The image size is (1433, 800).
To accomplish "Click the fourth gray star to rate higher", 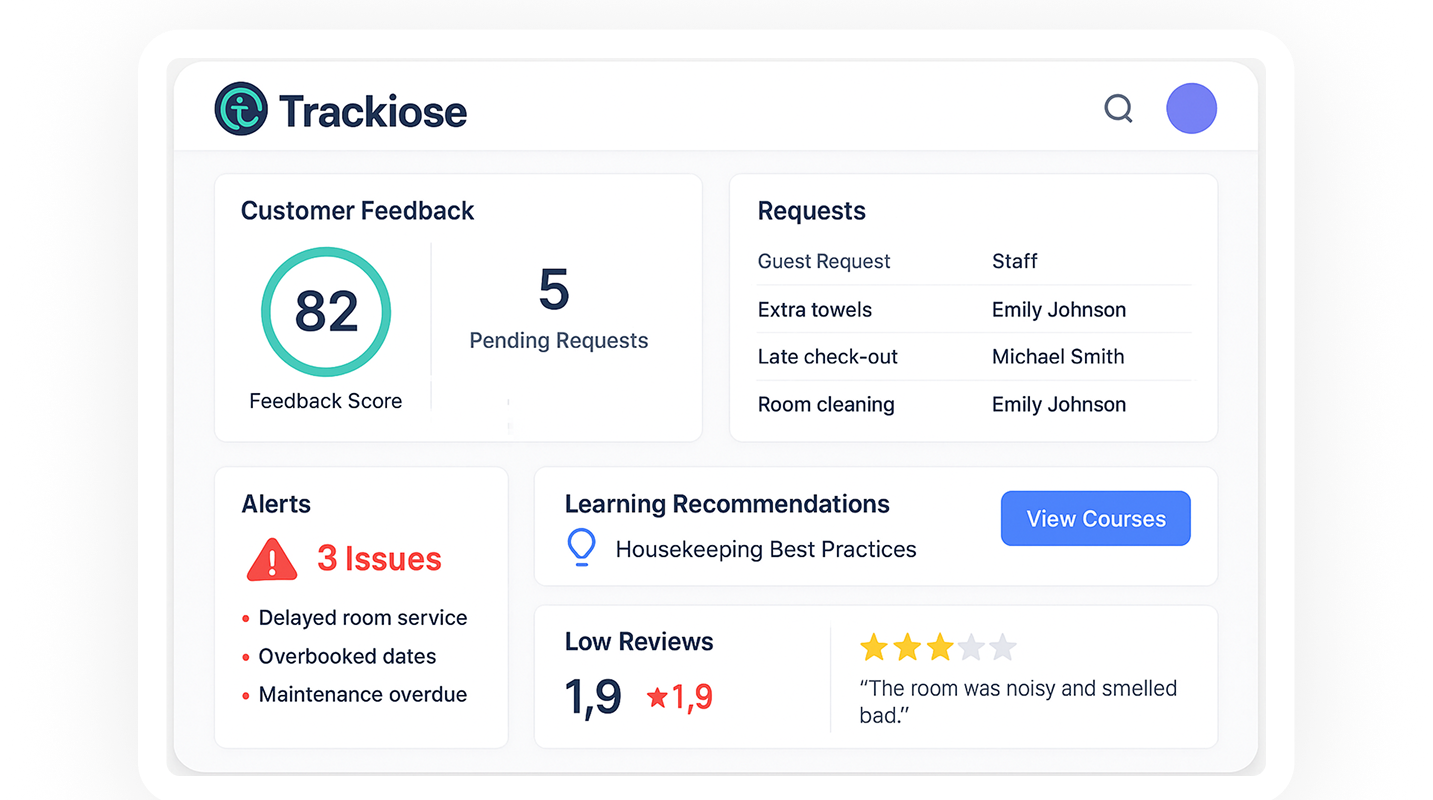I will tap(970, 647).
